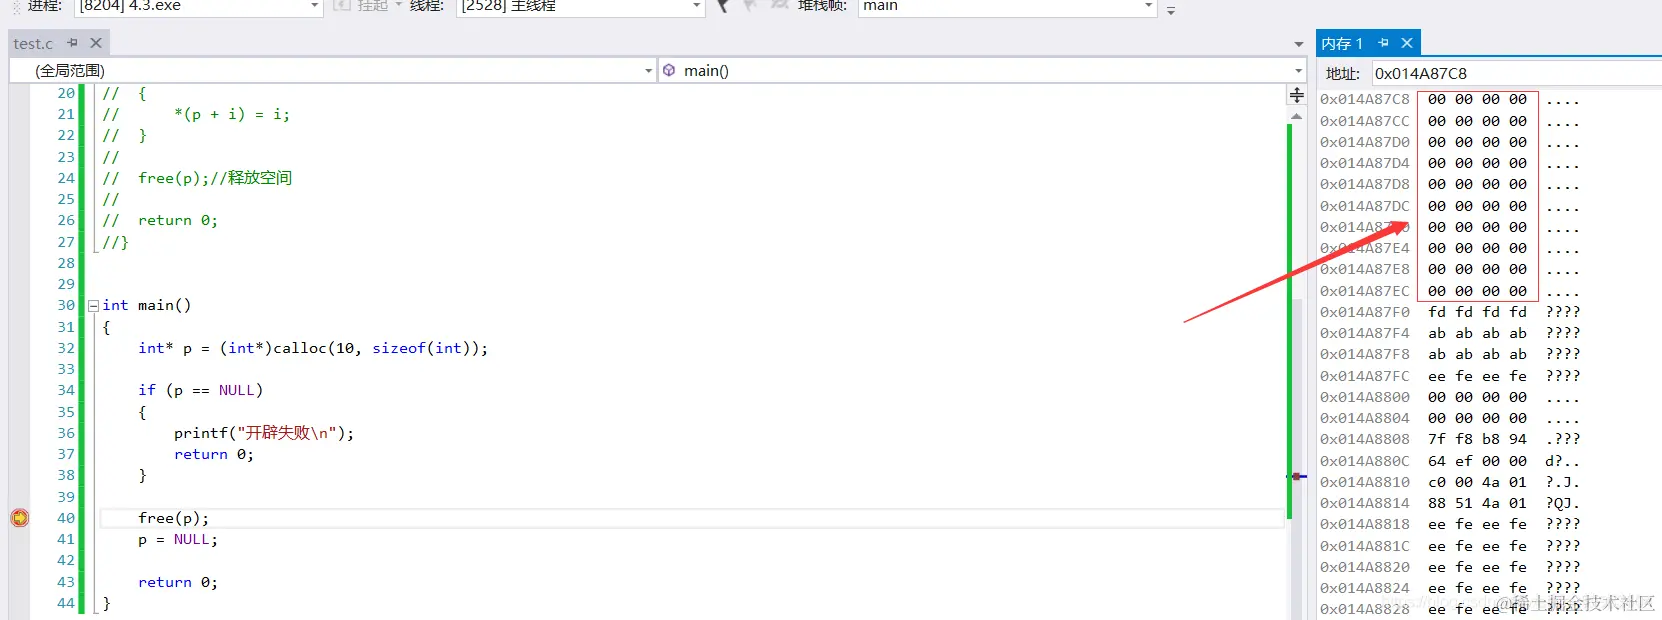Screen dimensions: 1662x620
Task: Click the free(p); statement on line 40
Action: (174, 518)
